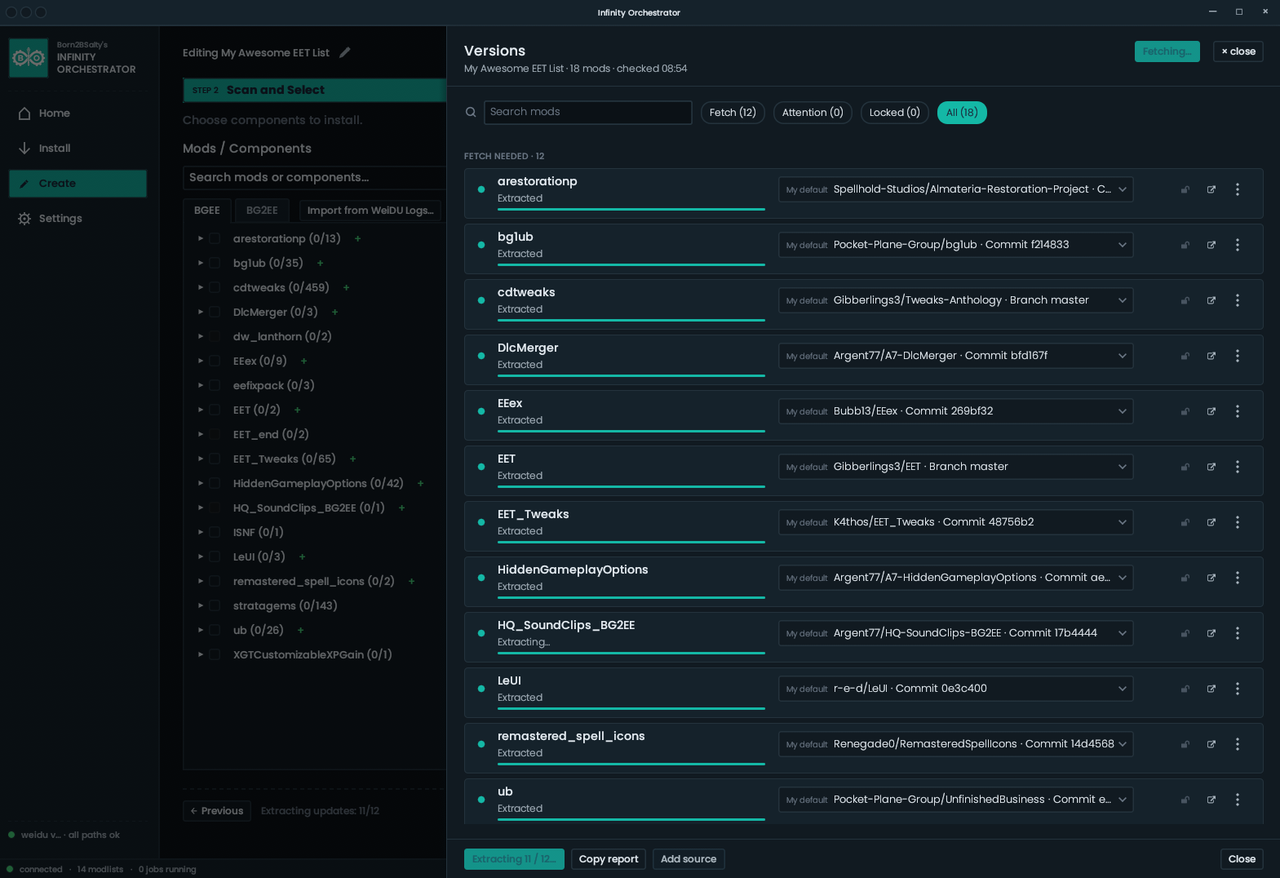This screenshot has width=1280, height=878.
Task: Click the add plus icon next to cdtweaks
Action: (x=346, y=288)
